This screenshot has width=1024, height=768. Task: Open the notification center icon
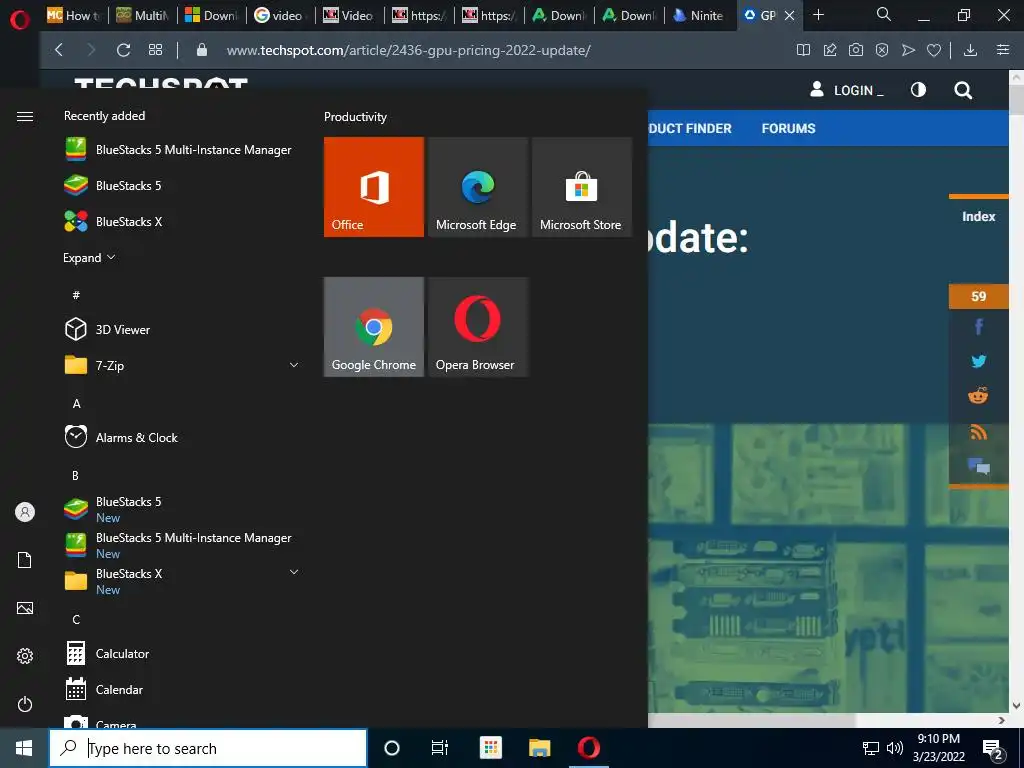point(993,748)
